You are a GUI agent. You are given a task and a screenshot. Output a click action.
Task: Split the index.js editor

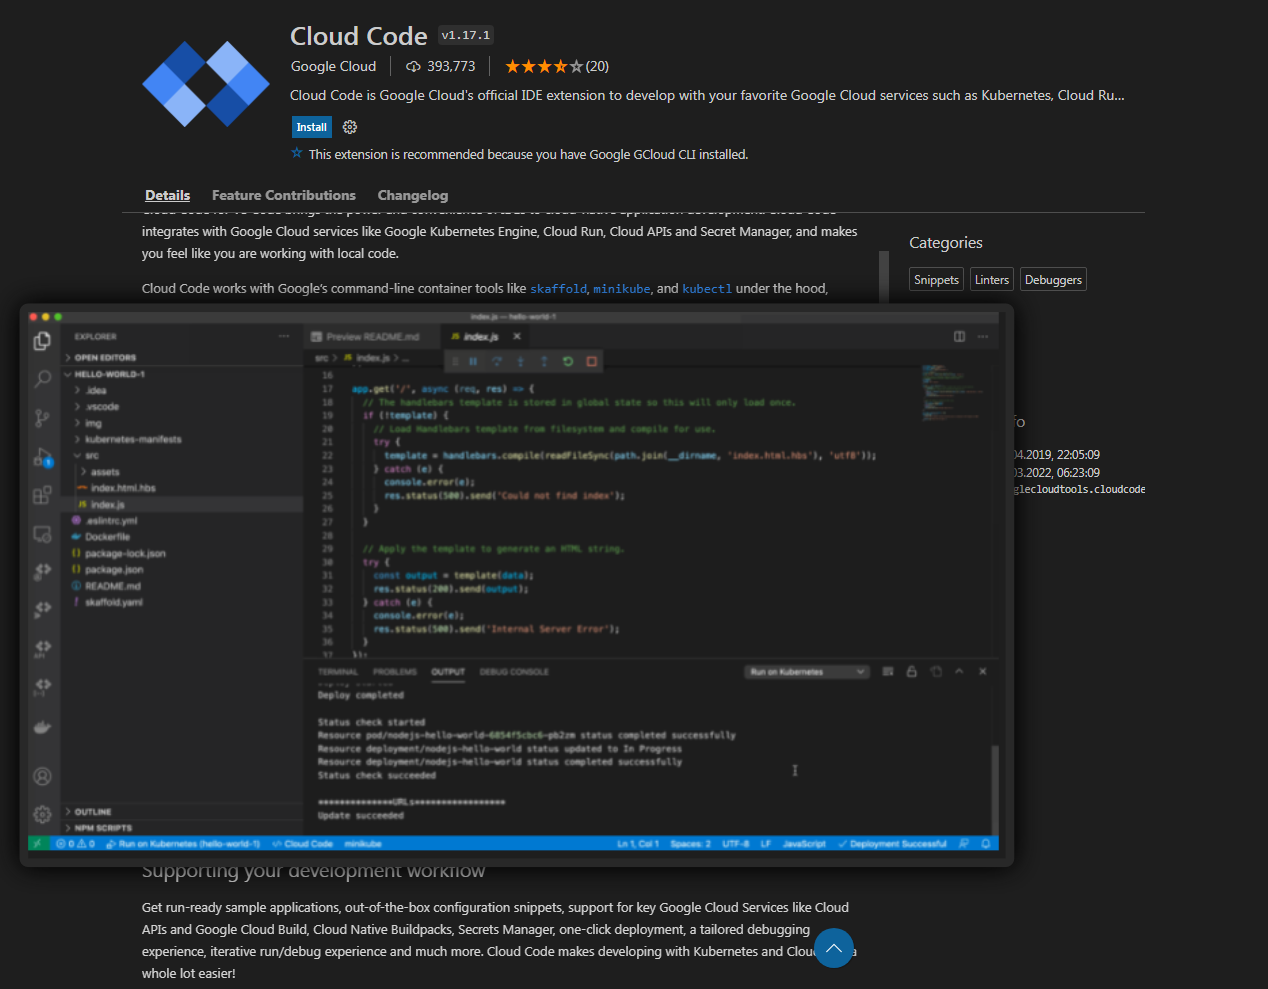(x=959, y=336)
